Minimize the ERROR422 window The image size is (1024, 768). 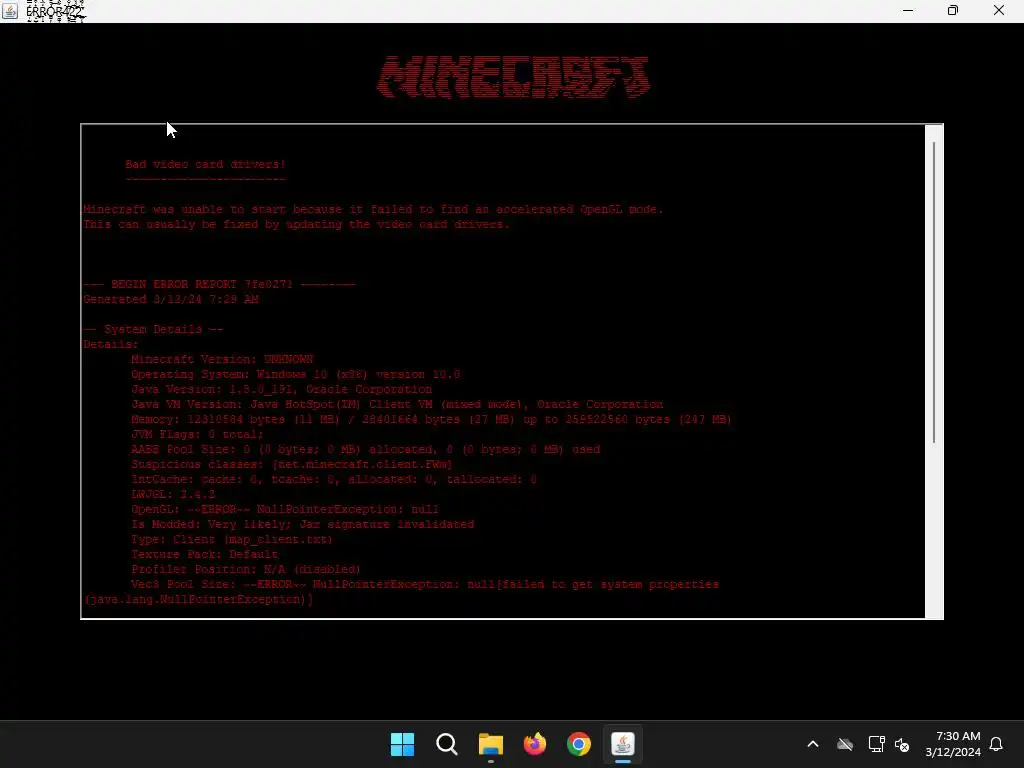(908, 10)
